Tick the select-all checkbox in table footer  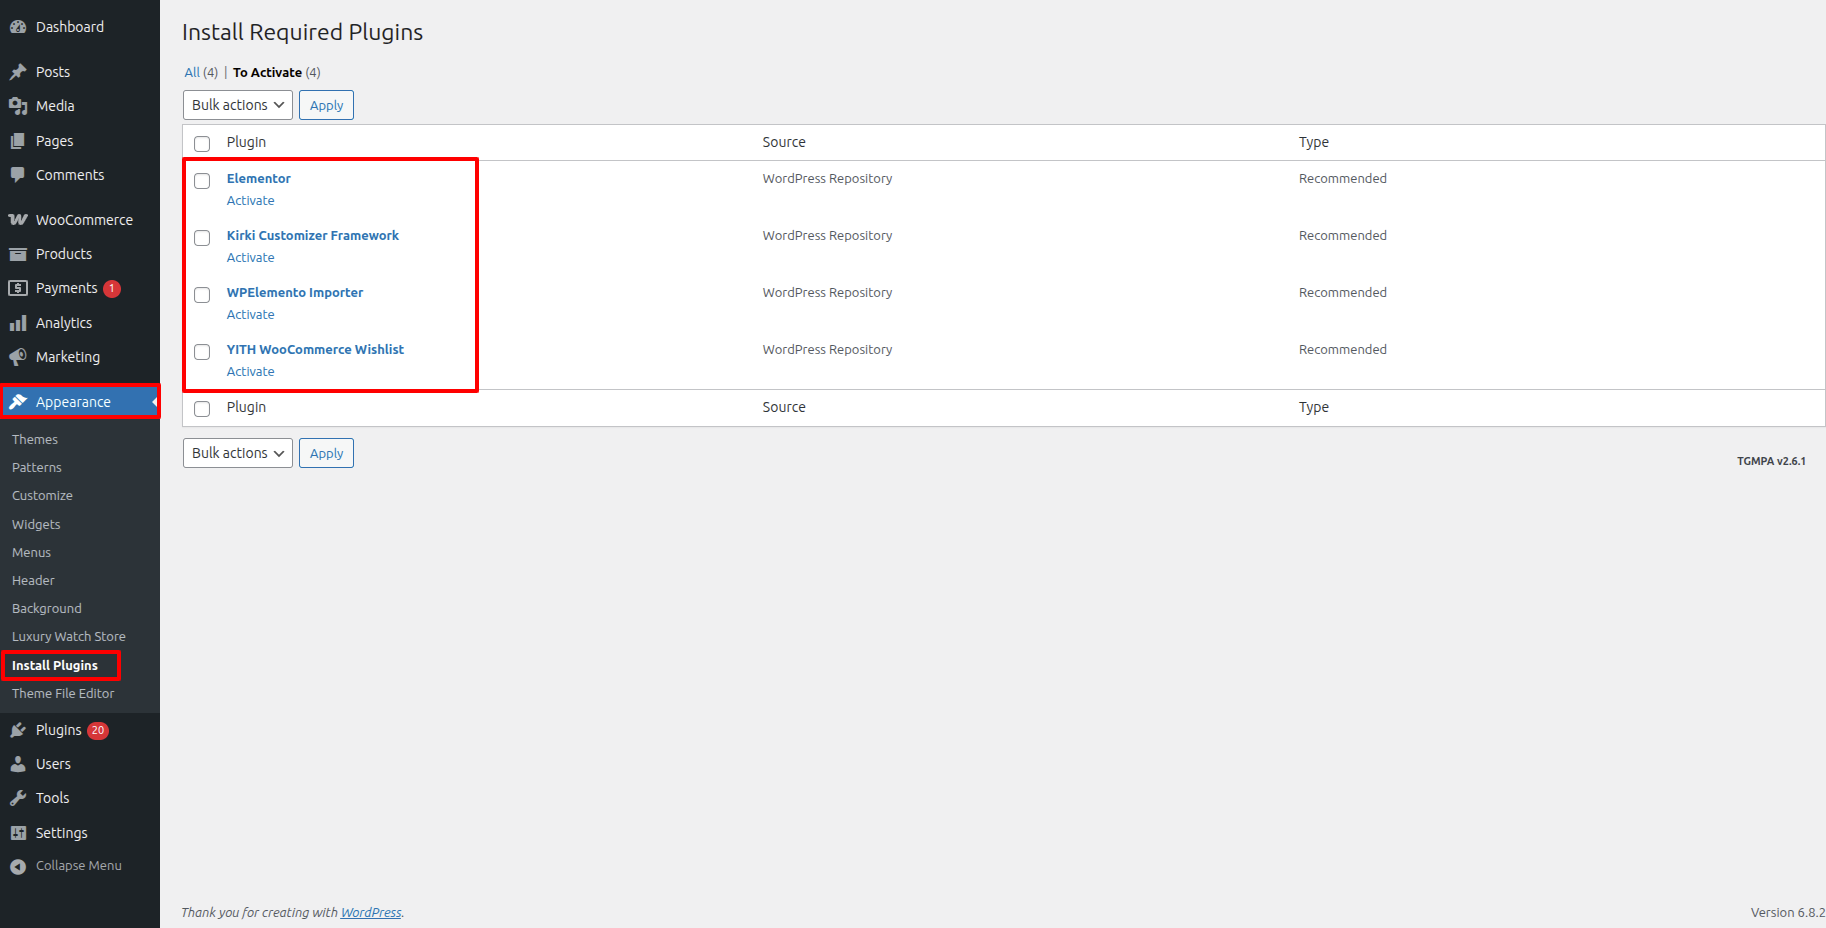click(202, 408)
